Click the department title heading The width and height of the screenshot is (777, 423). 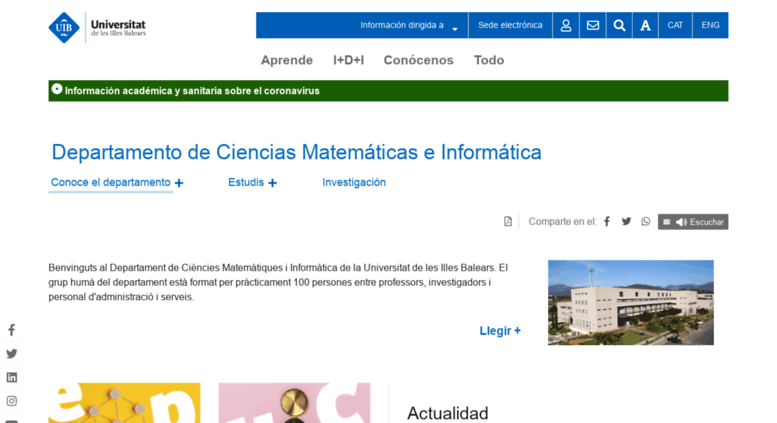tap(296, 152)
